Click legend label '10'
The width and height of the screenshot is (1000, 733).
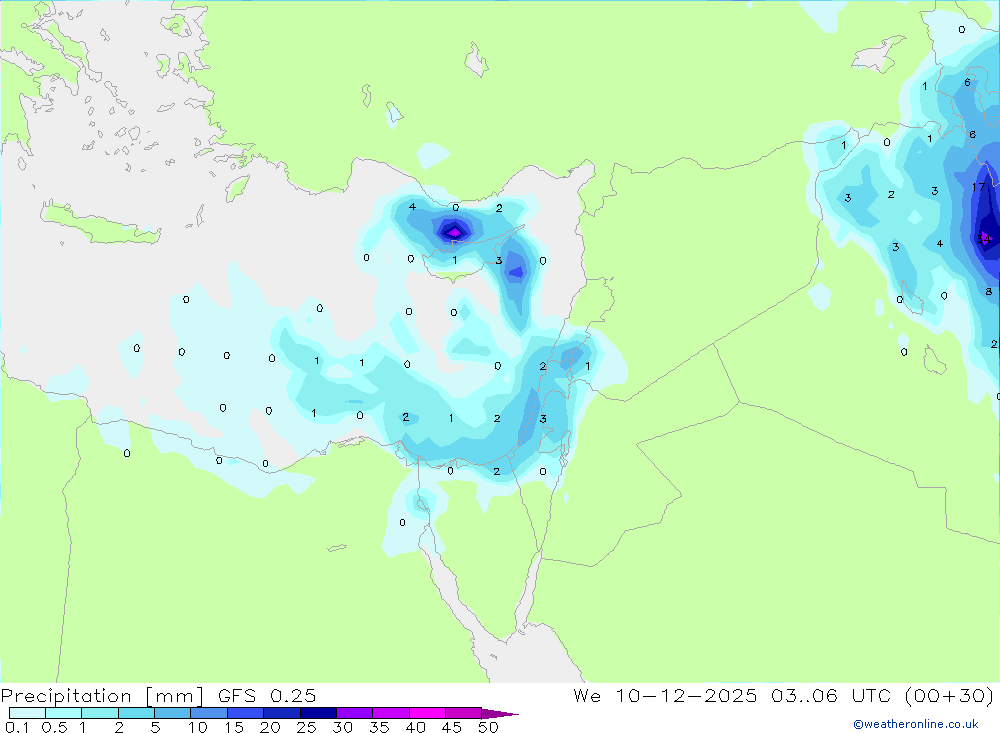[x=198, y=727]
